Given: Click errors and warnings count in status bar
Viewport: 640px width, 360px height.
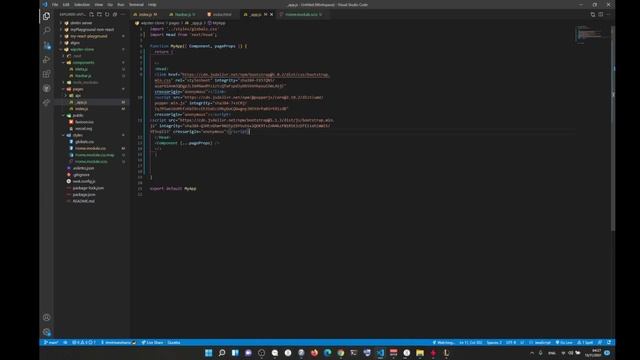Looking at the screenshot, I should (84, 342).
